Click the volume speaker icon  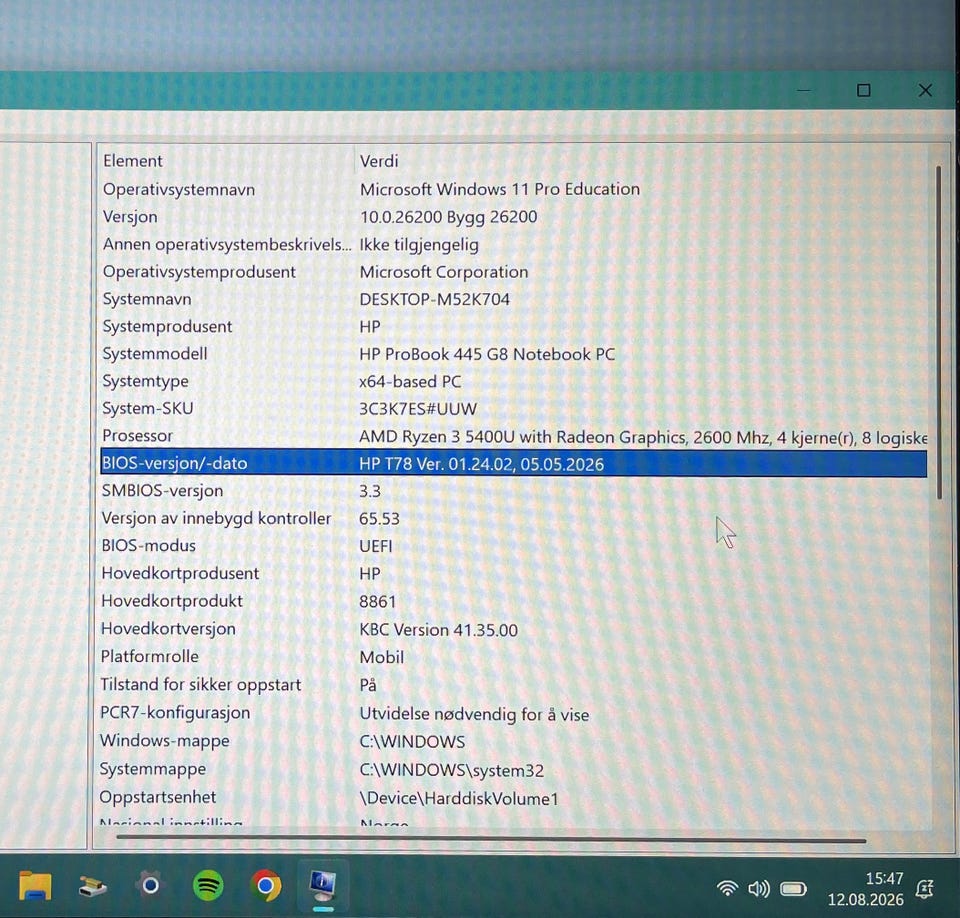[x=759, y=889]
